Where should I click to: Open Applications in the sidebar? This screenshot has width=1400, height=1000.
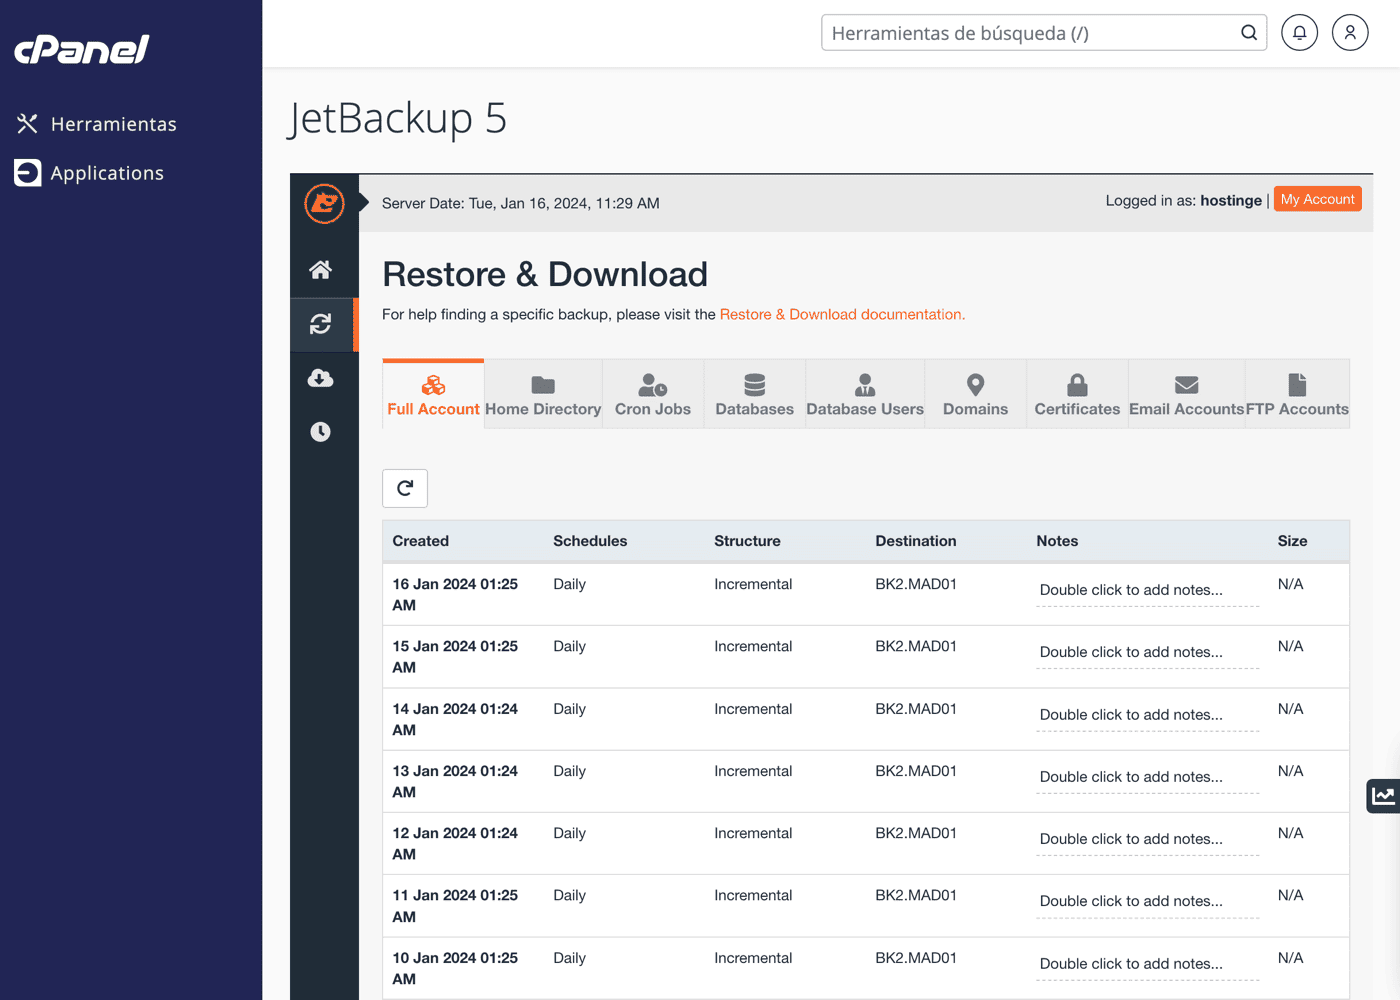[89, 173]
